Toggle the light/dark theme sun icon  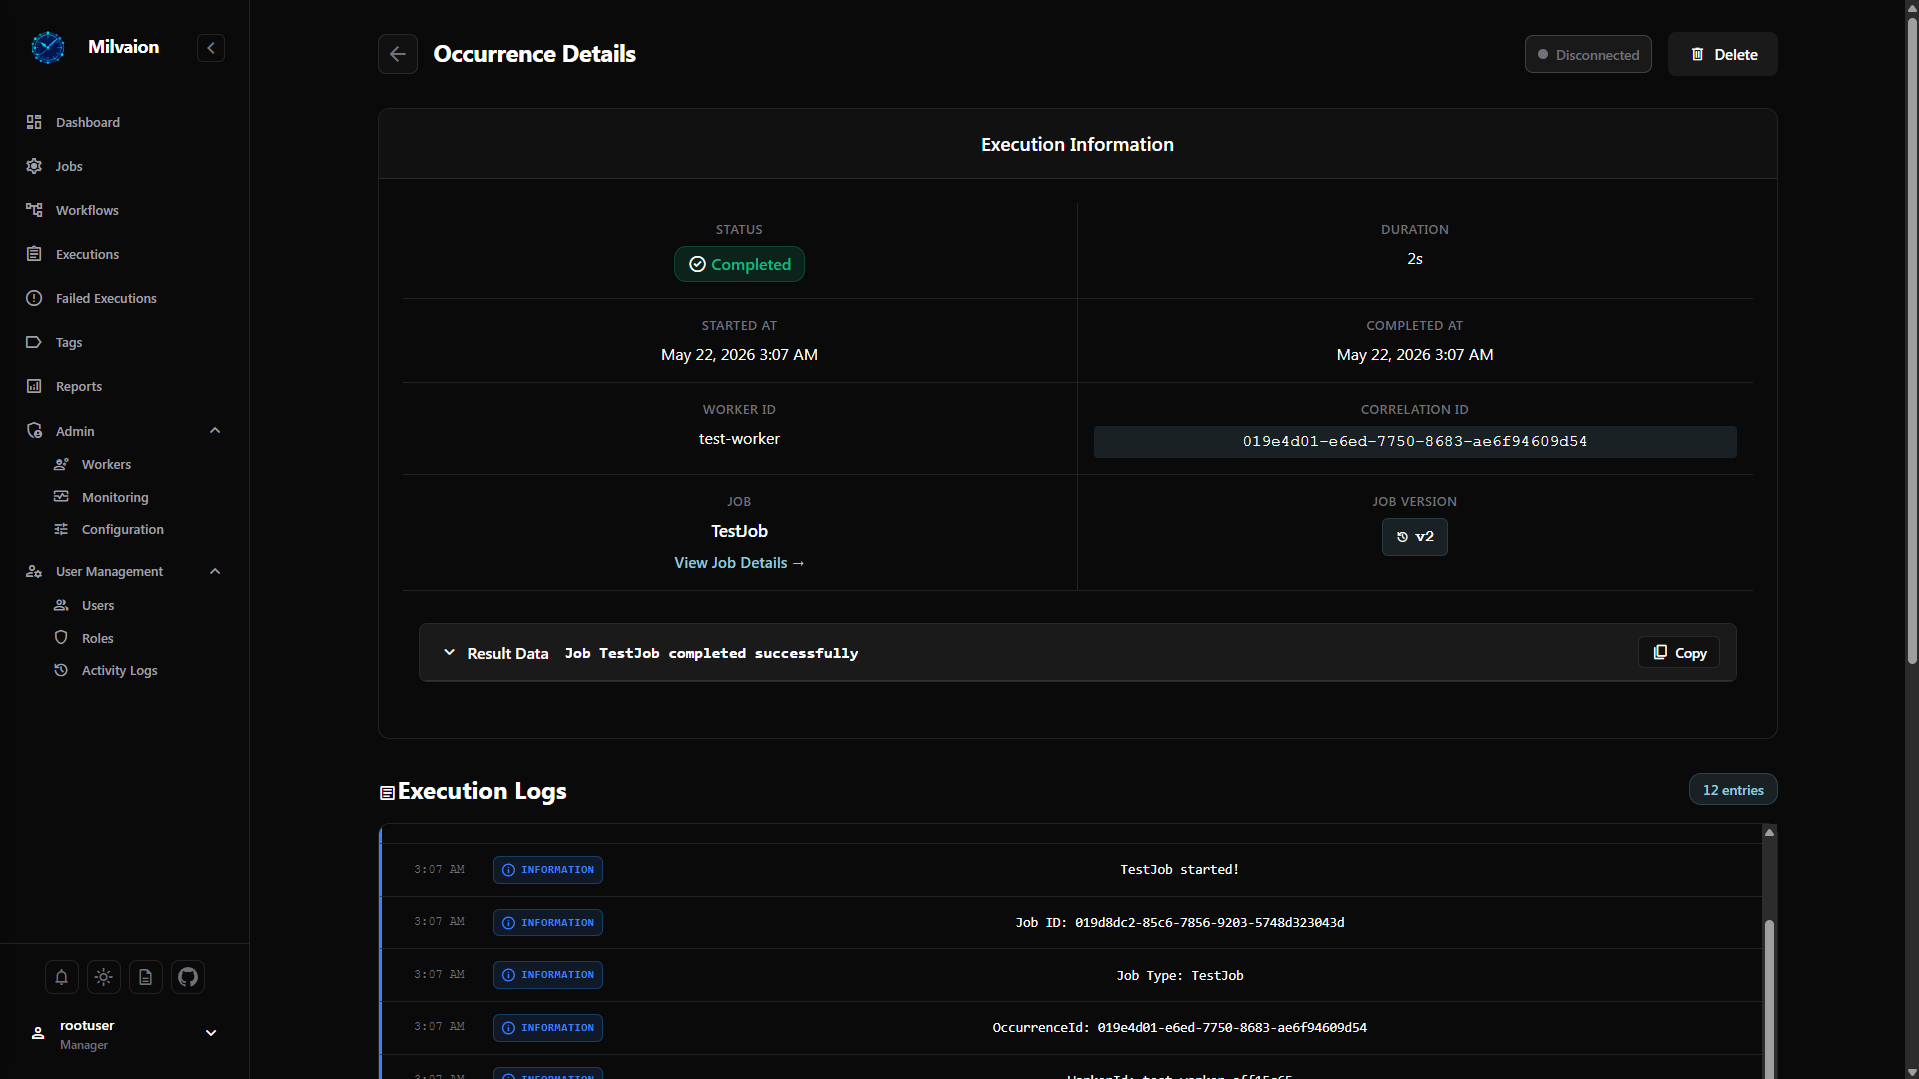(x=104, y=977)
